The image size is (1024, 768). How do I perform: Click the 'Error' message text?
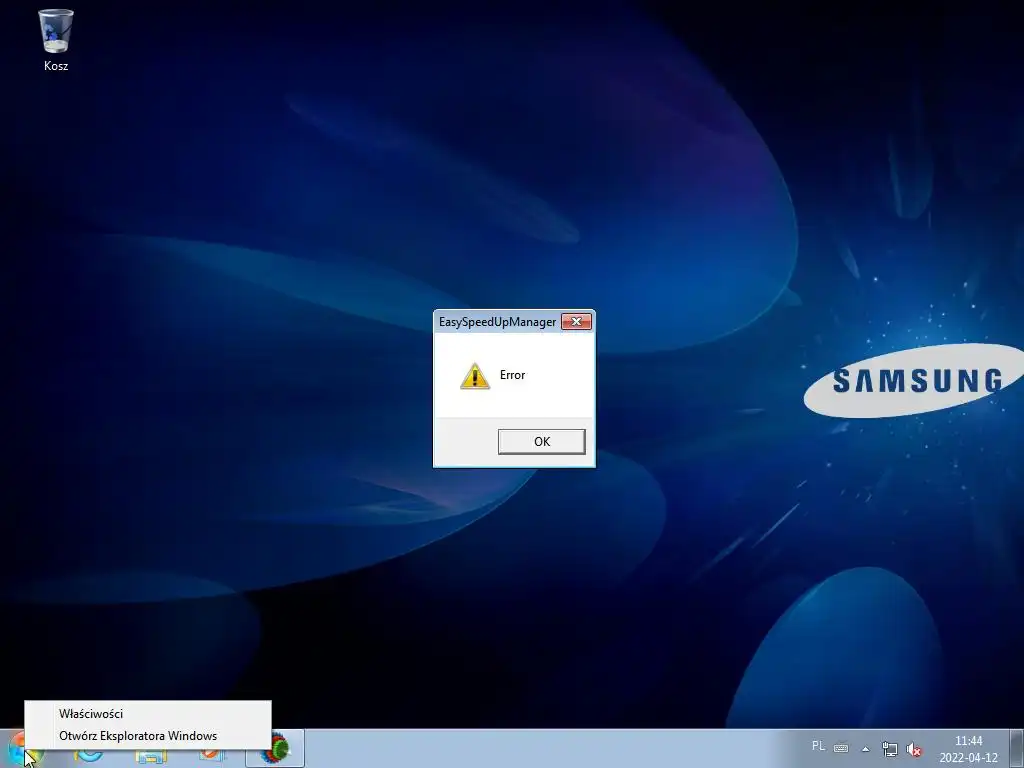point(512,375)
